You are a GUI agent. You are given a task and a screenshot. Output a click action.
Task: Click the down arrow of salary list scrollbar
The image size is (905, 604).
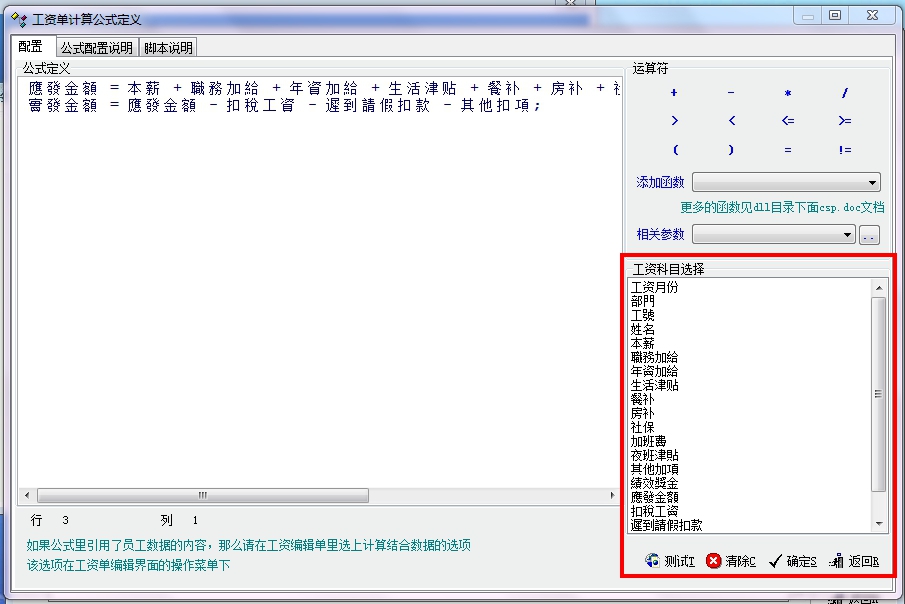[x=879, y=524]
